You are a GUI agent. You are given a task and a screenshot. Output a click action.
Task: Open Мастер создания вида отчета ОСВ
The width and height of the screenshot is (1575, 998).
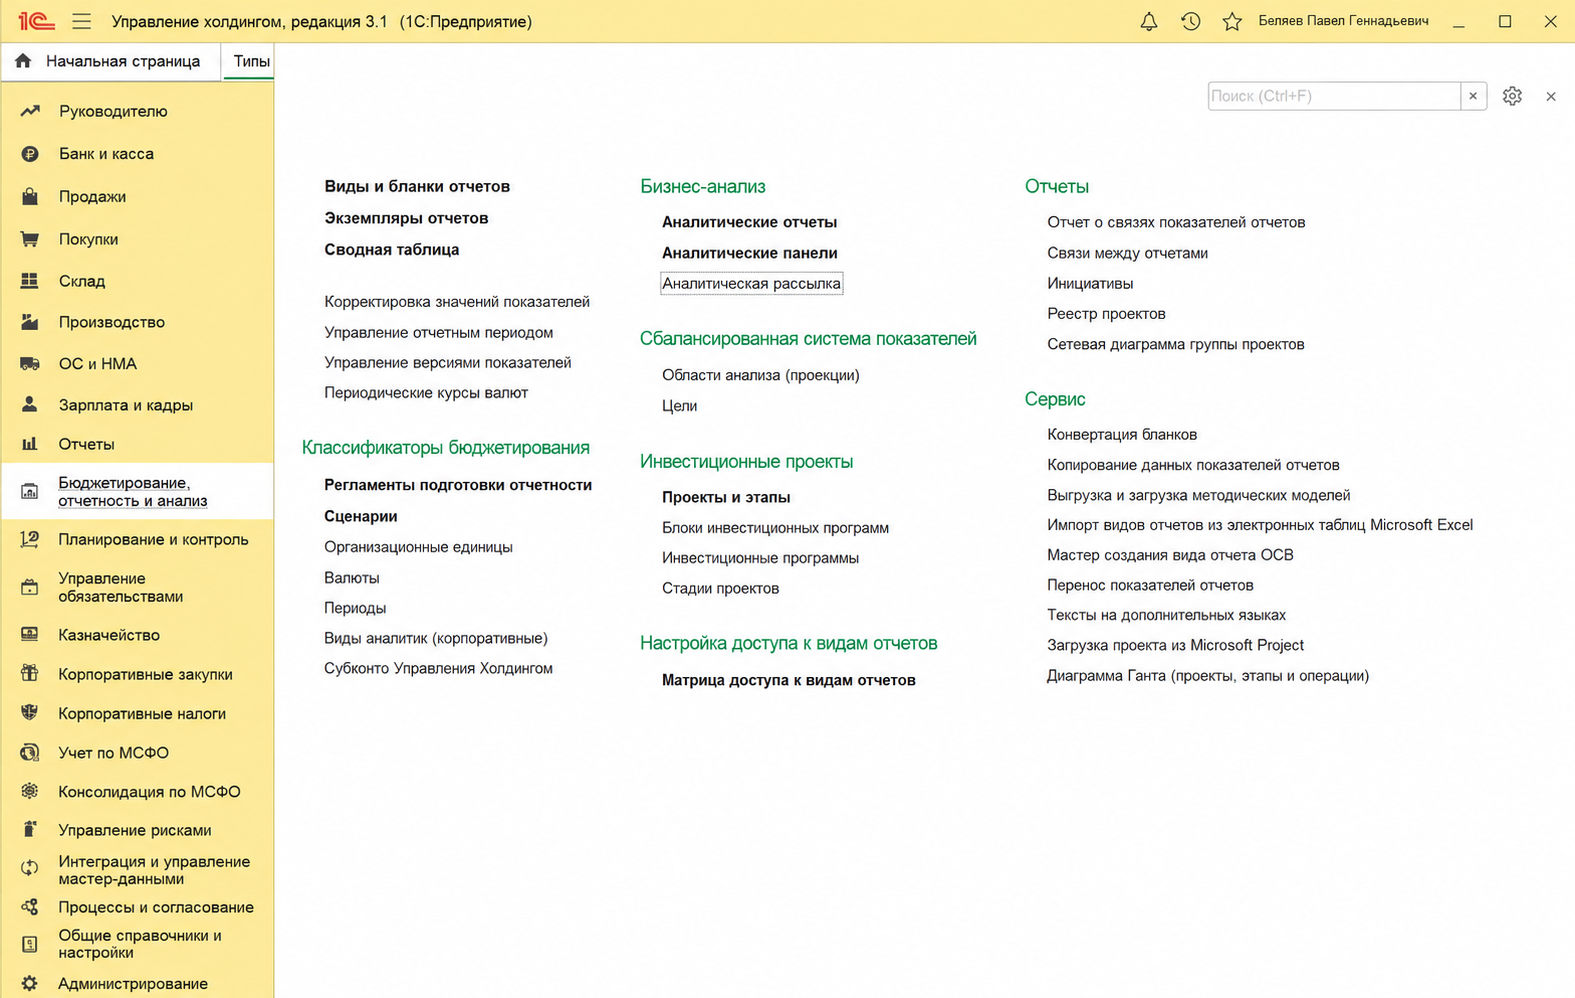point(1170,555)
